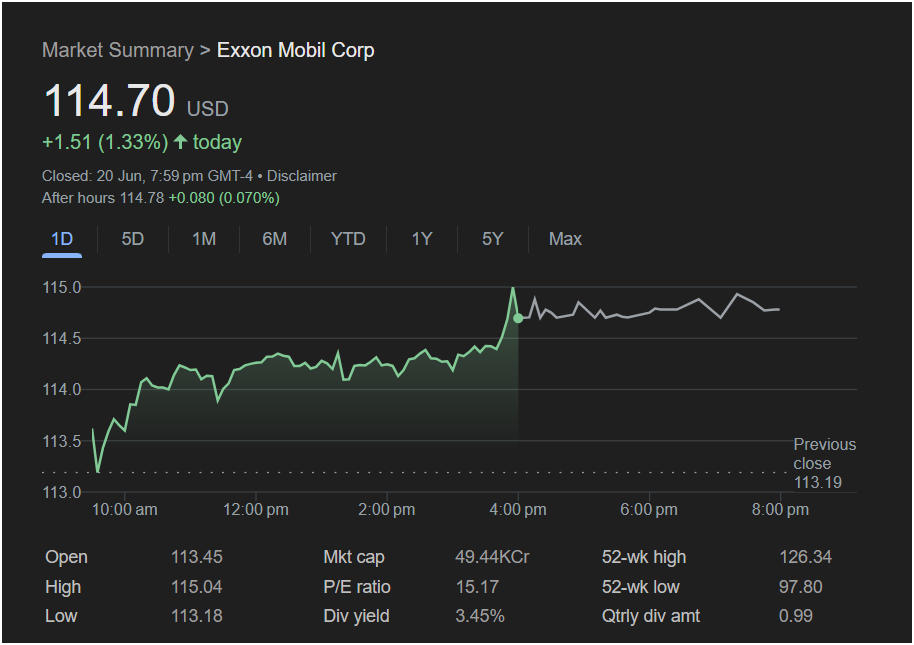Click the 10:00 am axis label
The image size is (914, 645).
(125, 510)
